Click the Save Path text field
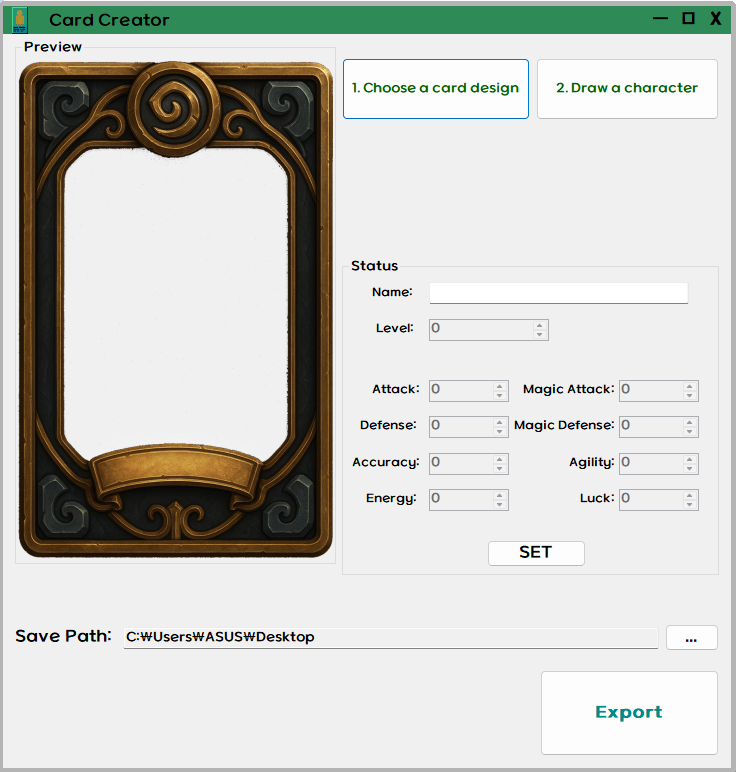 coord(390,638)
